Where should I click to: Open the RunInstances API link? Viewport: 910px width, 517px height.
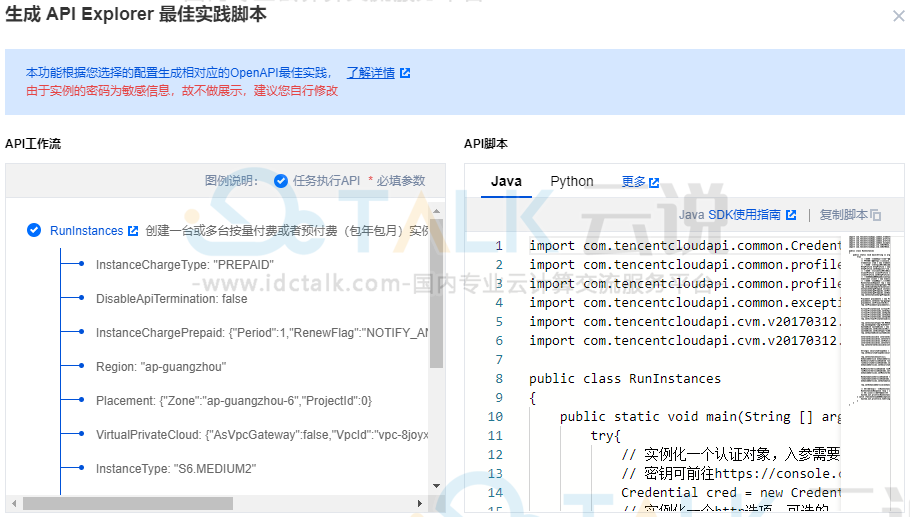[x=86, y=231]
